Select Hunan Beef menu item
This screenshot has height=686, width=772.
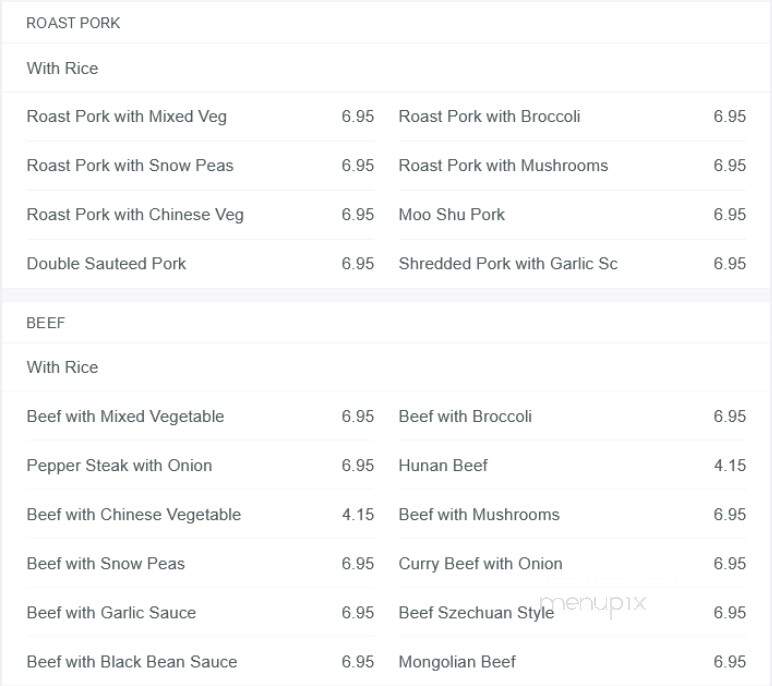(x=572, y=465)
